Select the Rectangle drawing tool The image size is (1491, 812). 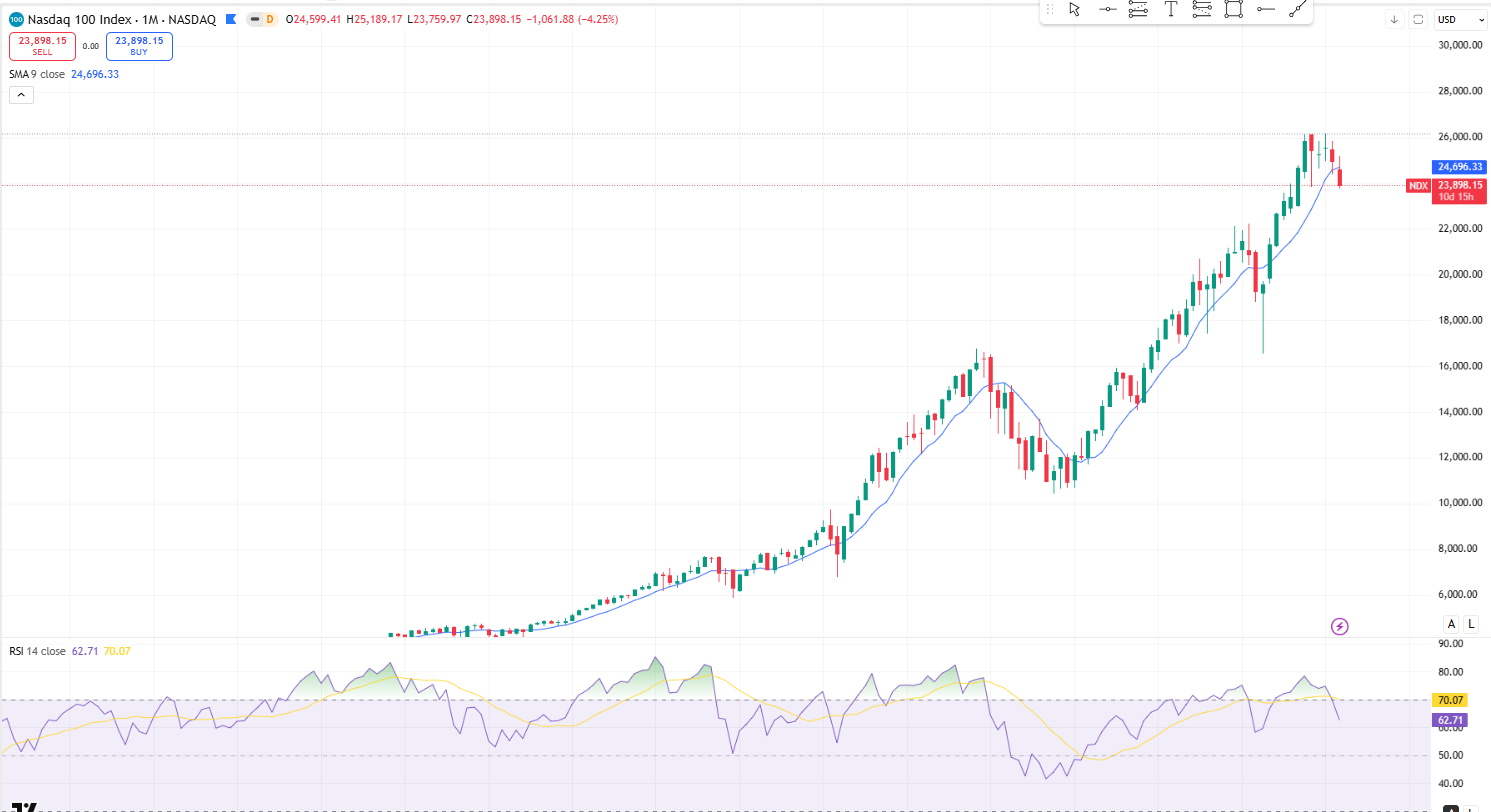click(1234, 9)
